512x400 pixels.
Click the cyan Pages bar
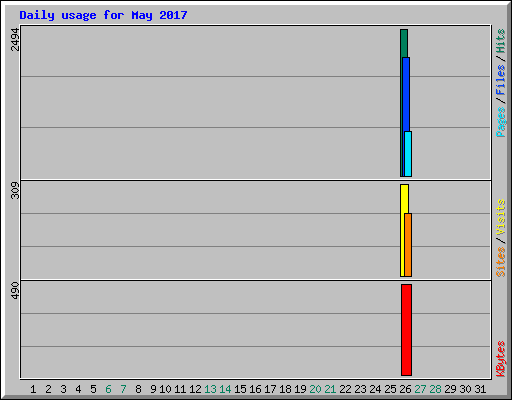coord(408,154)
